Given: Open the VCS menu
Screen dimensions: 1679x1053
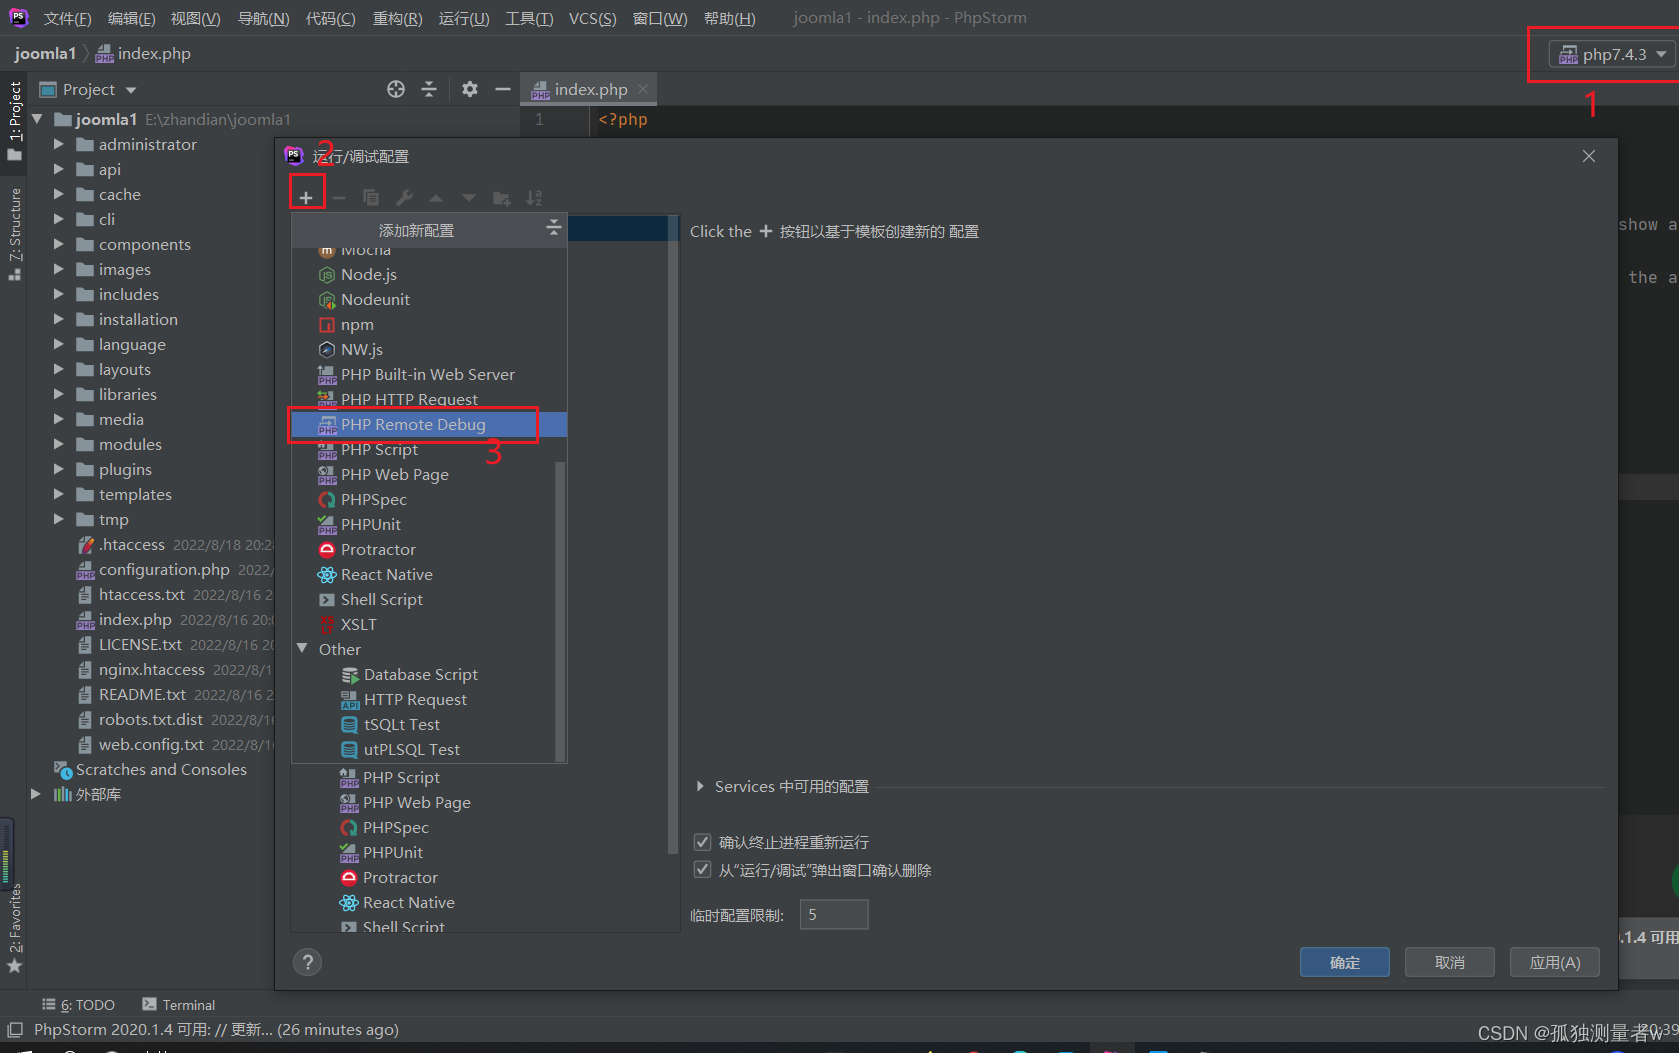Looking at the screenshot, I should tap(592, 17).
